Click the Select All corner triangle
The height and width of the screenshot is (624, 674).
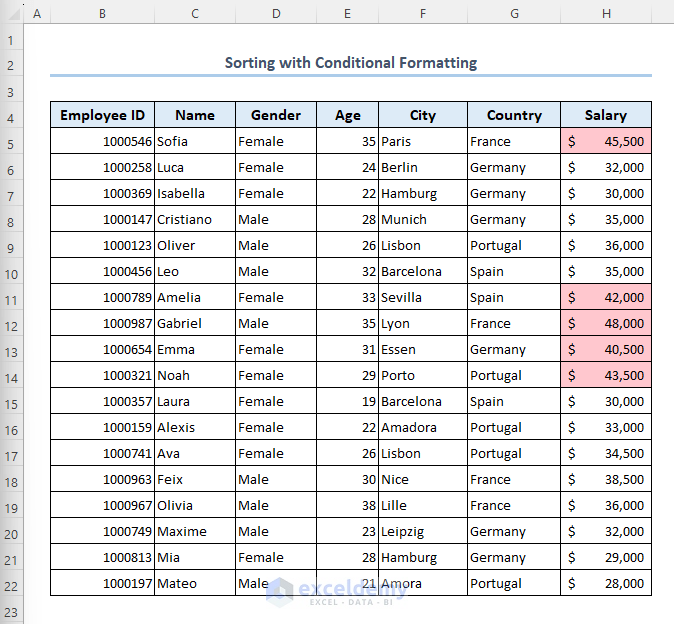[x=12, y=14]
